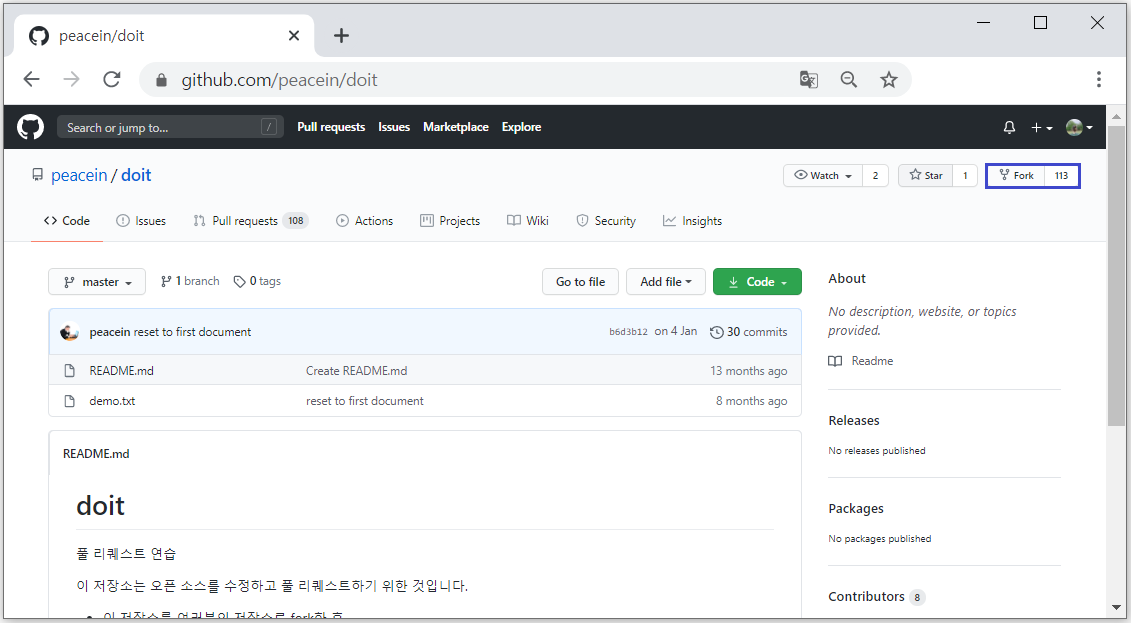The width and height of the screenshot is (1131, 623).
Task: Open commit hash b6d3b12
Action: pyautogui.click(x=628, y=332)
